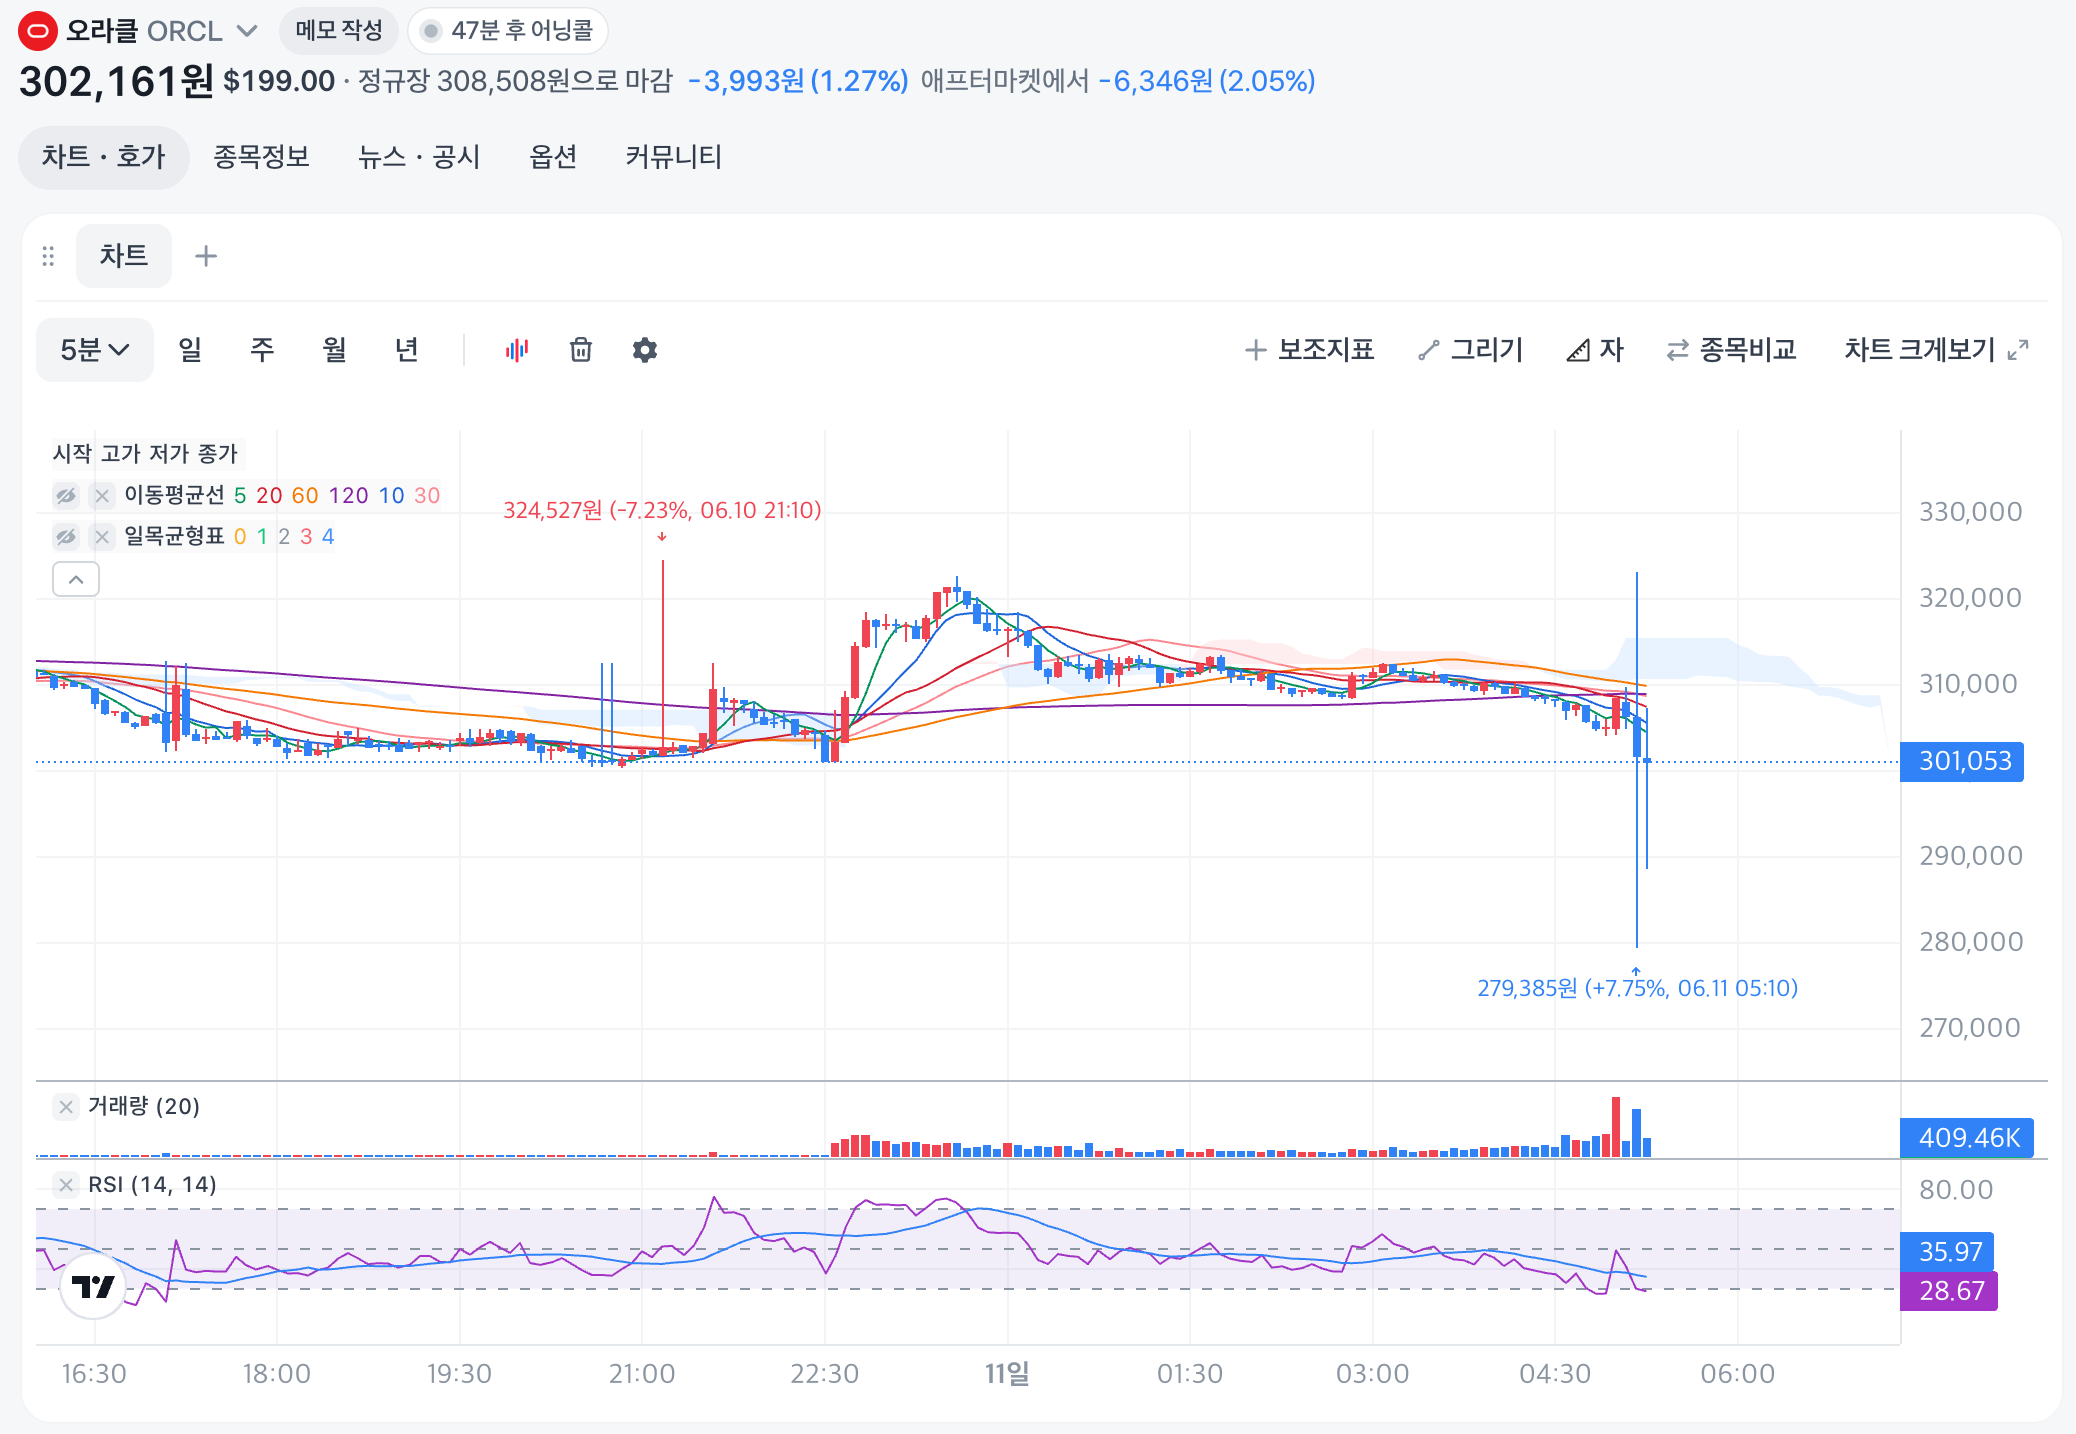This screenshot has width=2076, height=1434.
Task: Remove the 거래량 (20) indicator
Action: point(66,1107)
